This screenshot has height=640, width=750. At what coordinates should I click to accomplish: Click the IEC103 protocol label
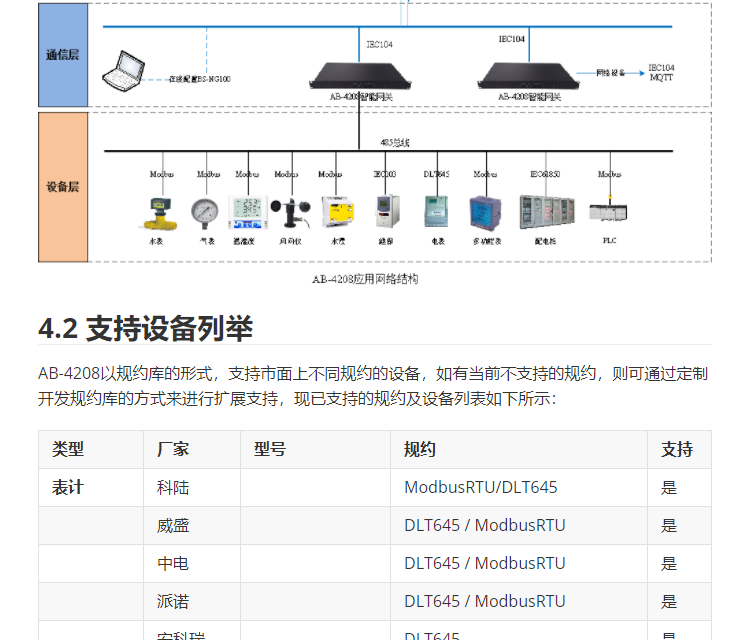tap(385, 174)
